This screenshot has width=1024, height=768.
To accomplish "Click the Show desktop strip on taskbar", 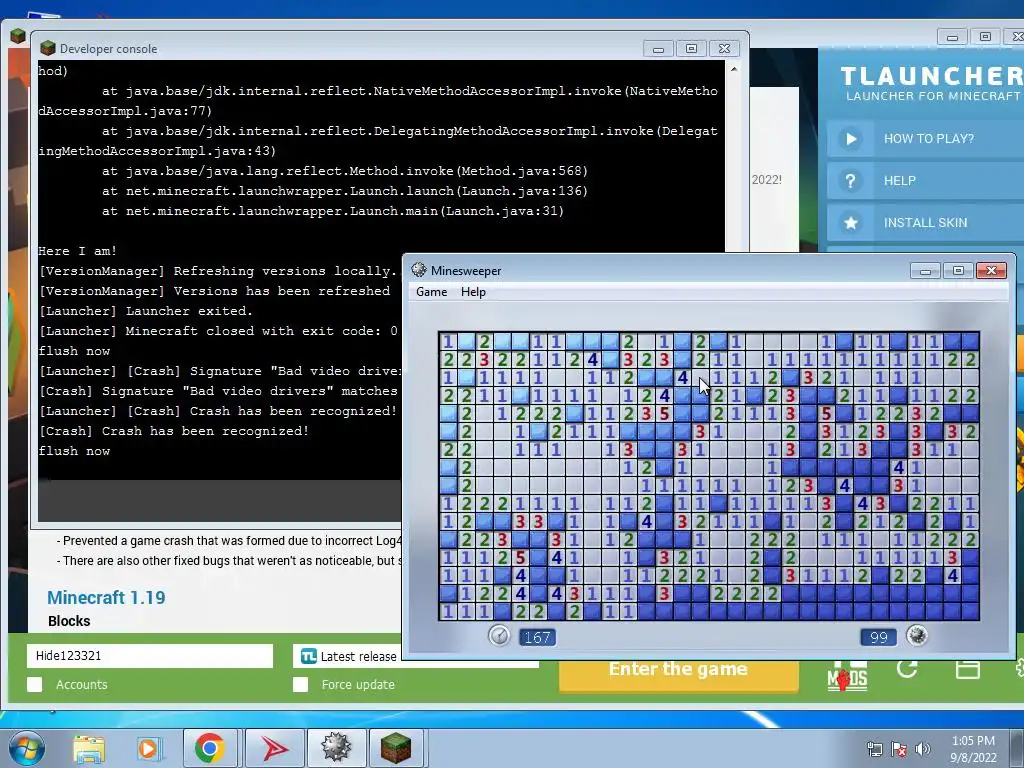I will pyautogui.click(x=1019, y=748).
